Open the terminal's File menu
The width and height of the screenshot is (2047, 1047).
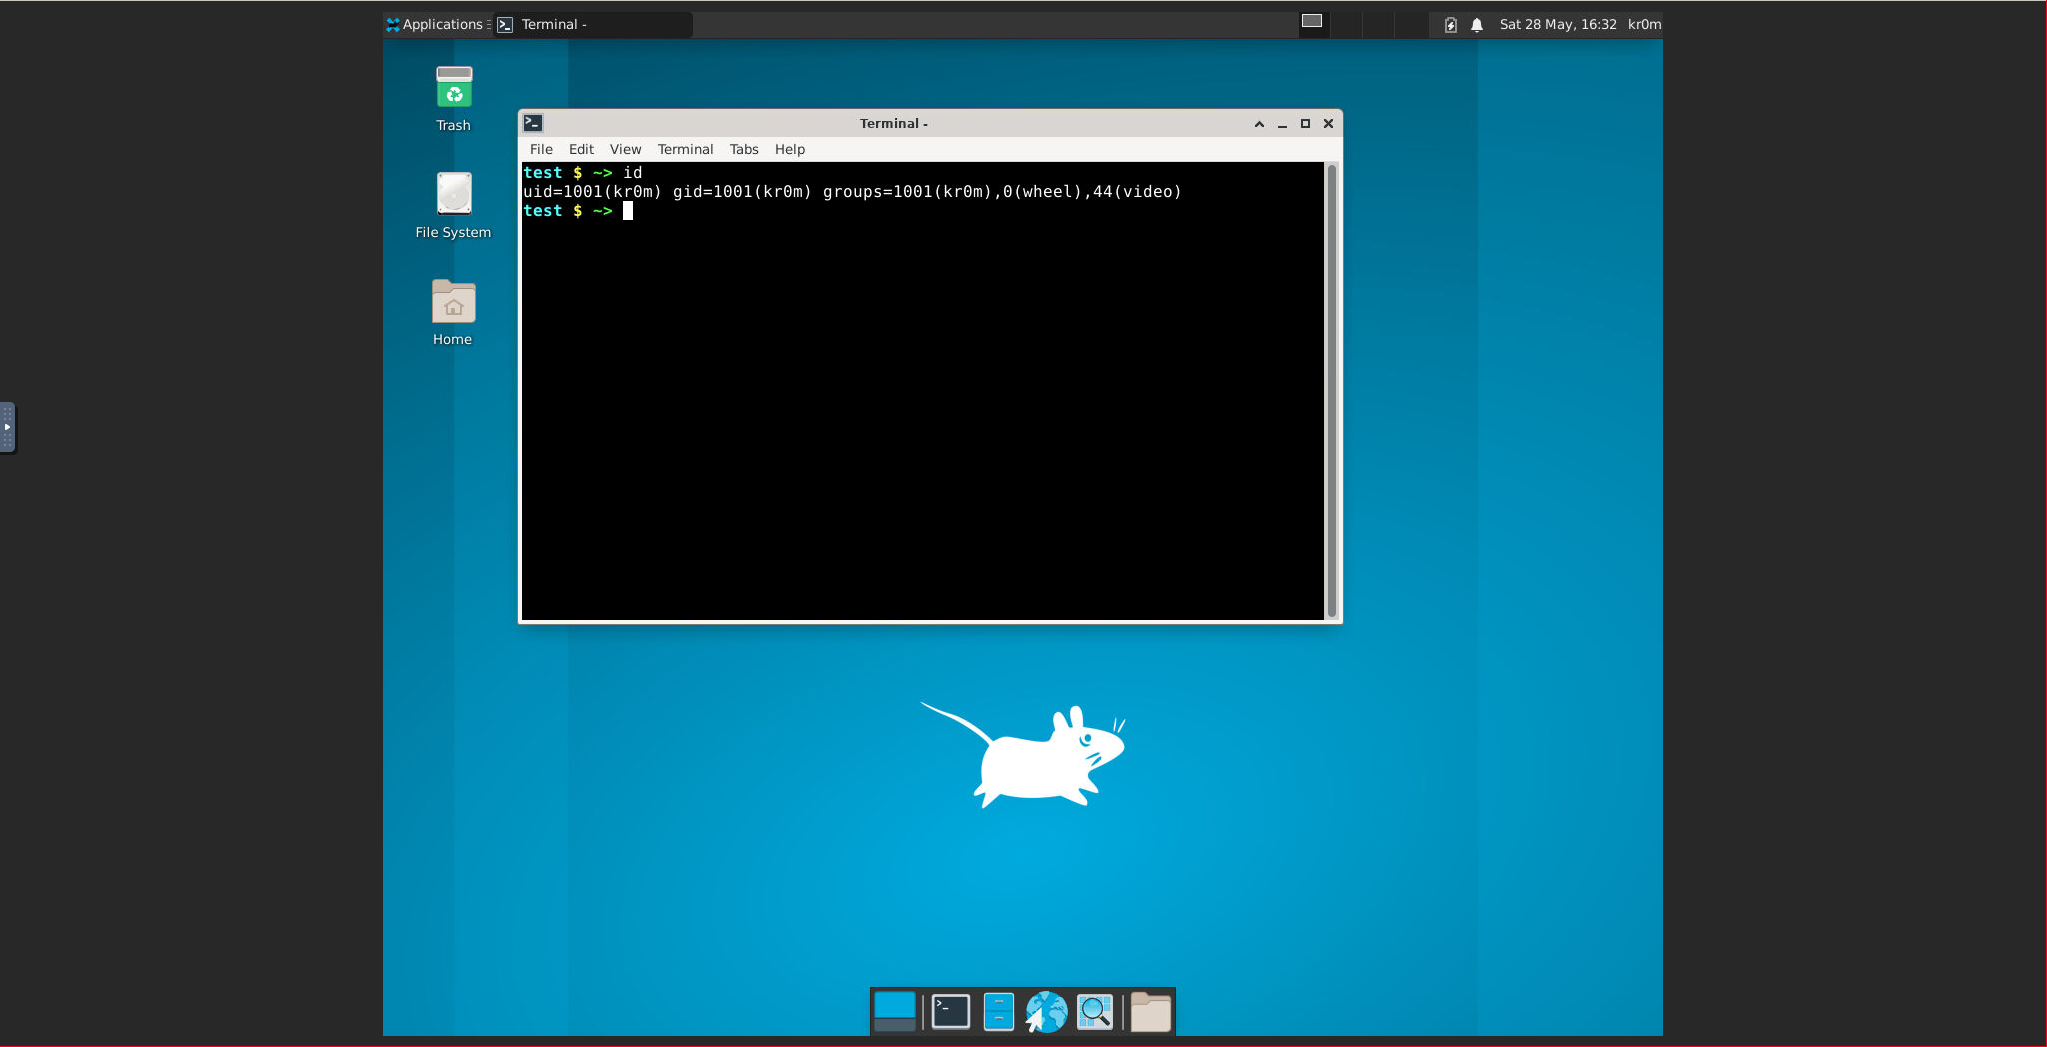(x=541, y=149)
